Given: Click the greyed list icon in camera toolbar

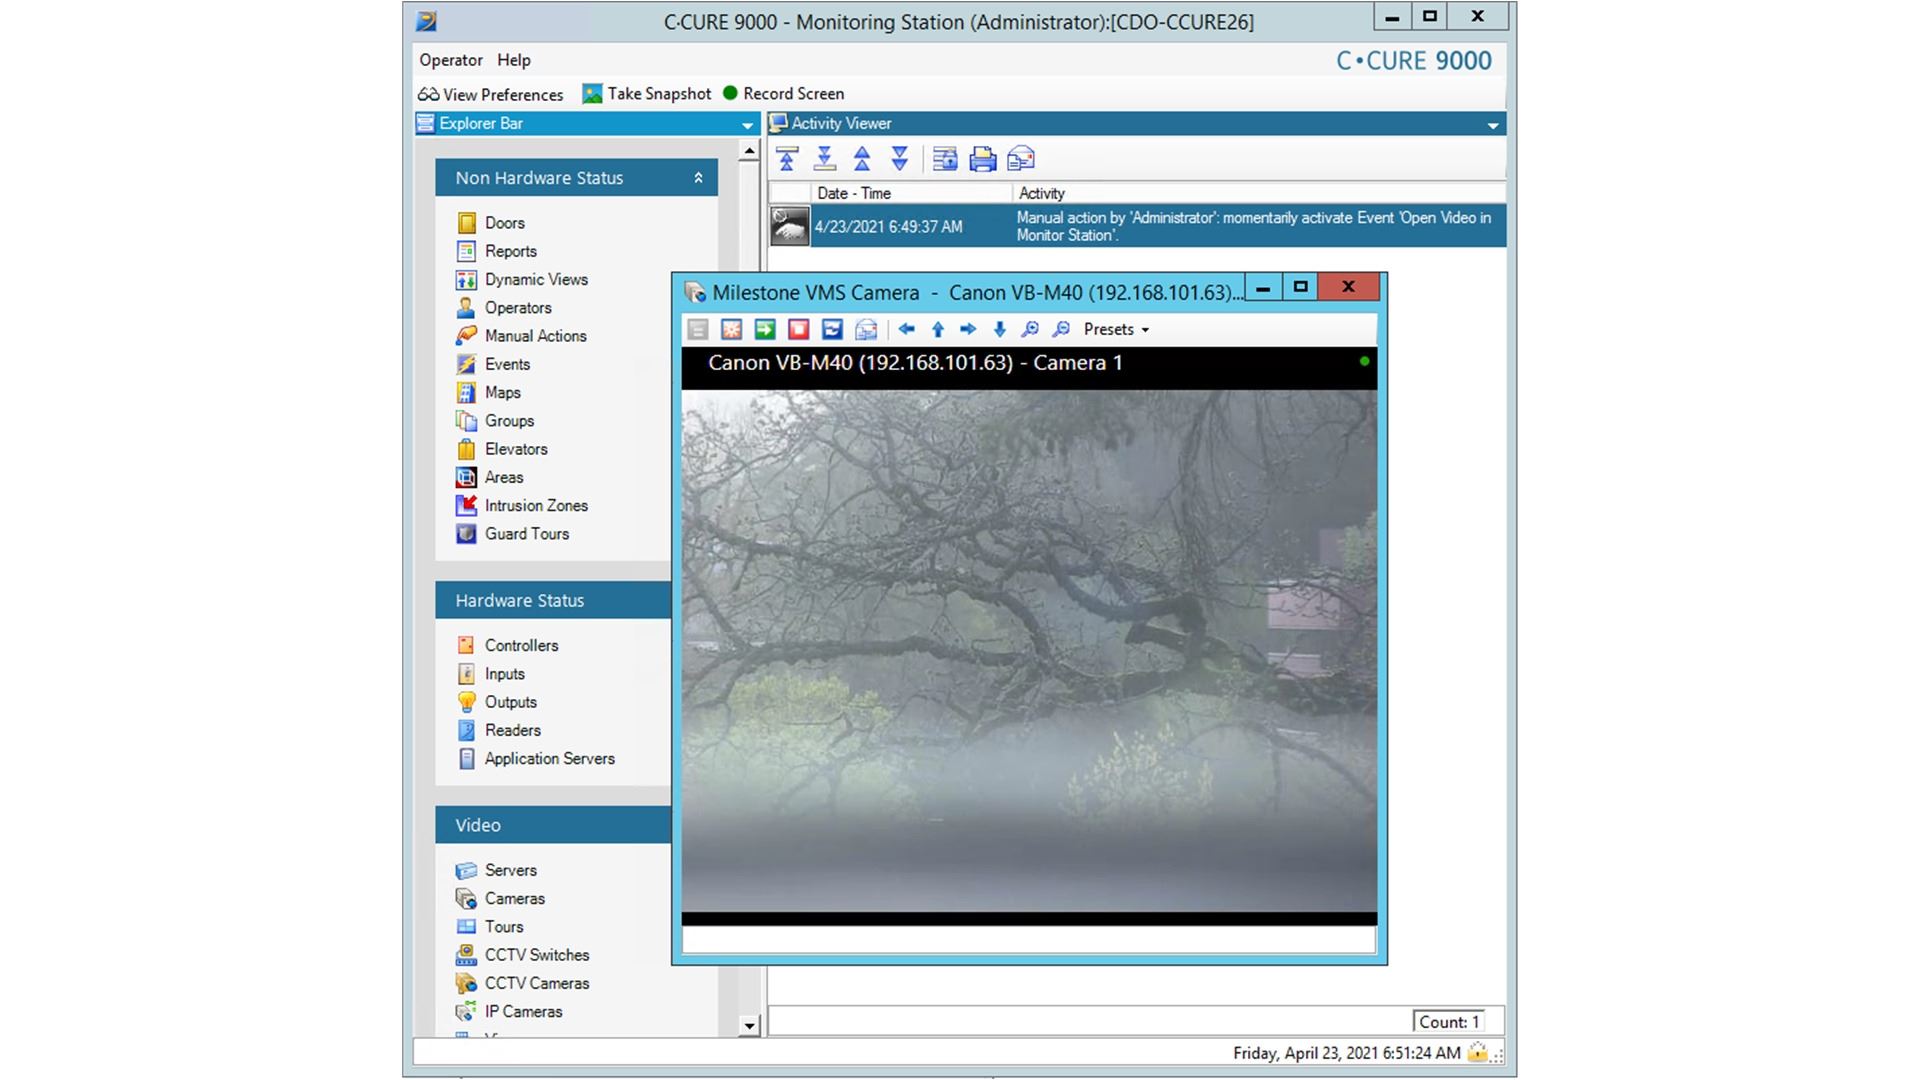Looking at the screenshot, I should [x=698, y=329].
